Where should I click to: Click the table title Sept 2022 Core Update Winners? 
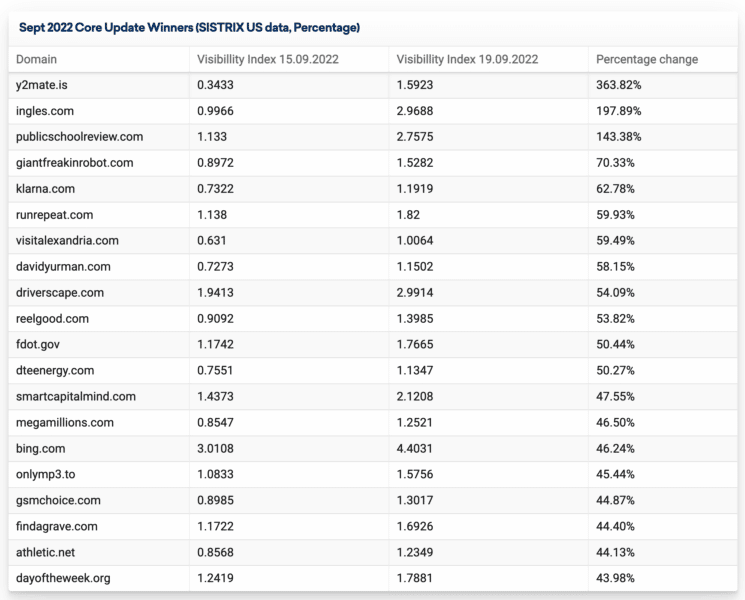(x=189, y=27)
